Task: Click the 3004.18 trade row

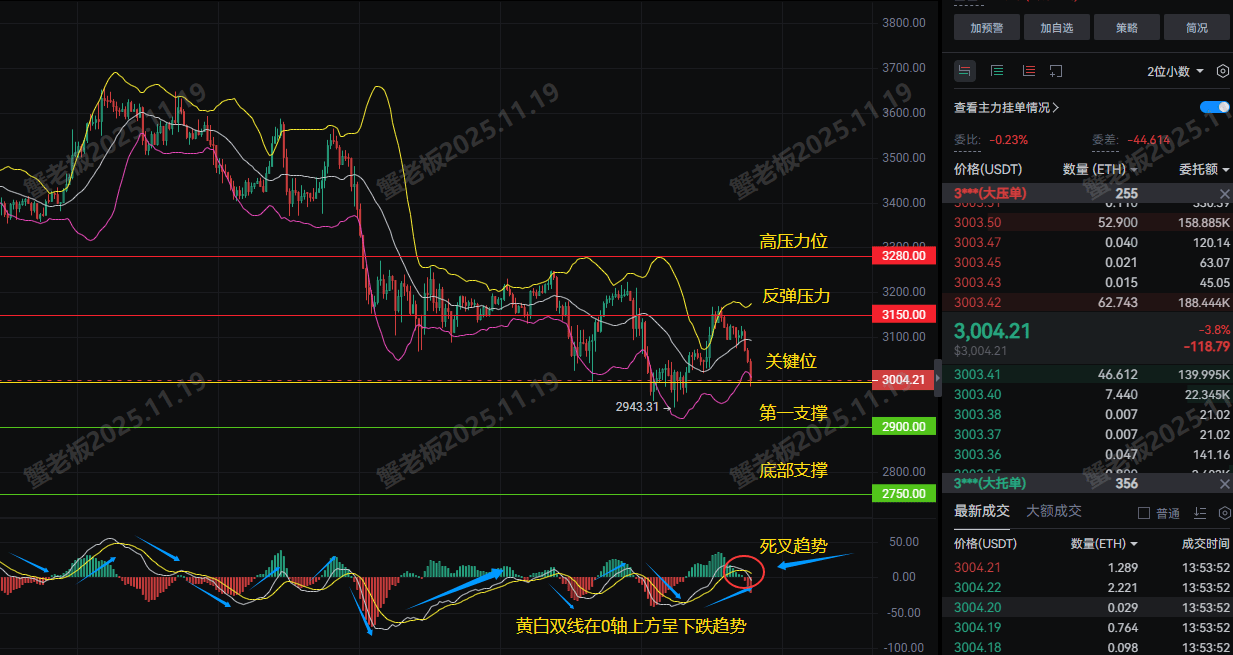Action: [1087, 647]
